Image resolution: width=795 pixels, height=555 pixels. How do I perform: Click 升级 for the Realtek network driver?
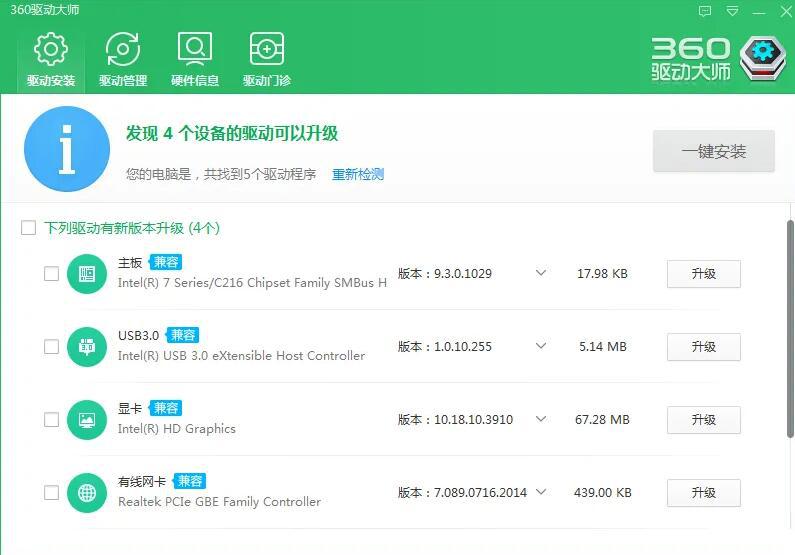pyautogui.click(x=703, y=493)
